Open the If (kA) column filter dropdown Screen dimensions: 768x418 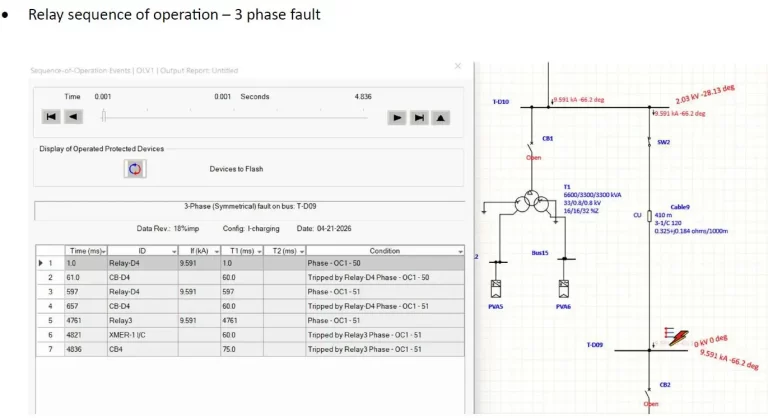(216, 251)
